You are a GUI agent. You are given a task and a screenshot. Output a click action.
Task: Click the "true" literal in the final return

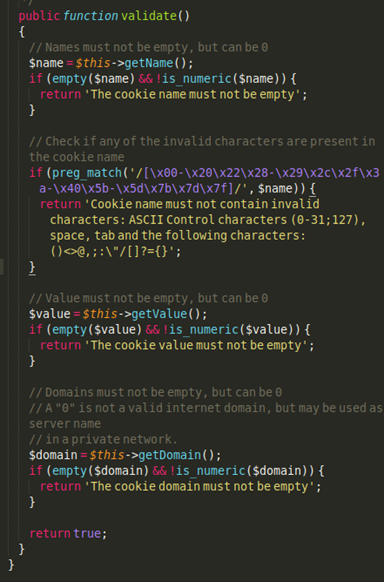click(87, 533)
